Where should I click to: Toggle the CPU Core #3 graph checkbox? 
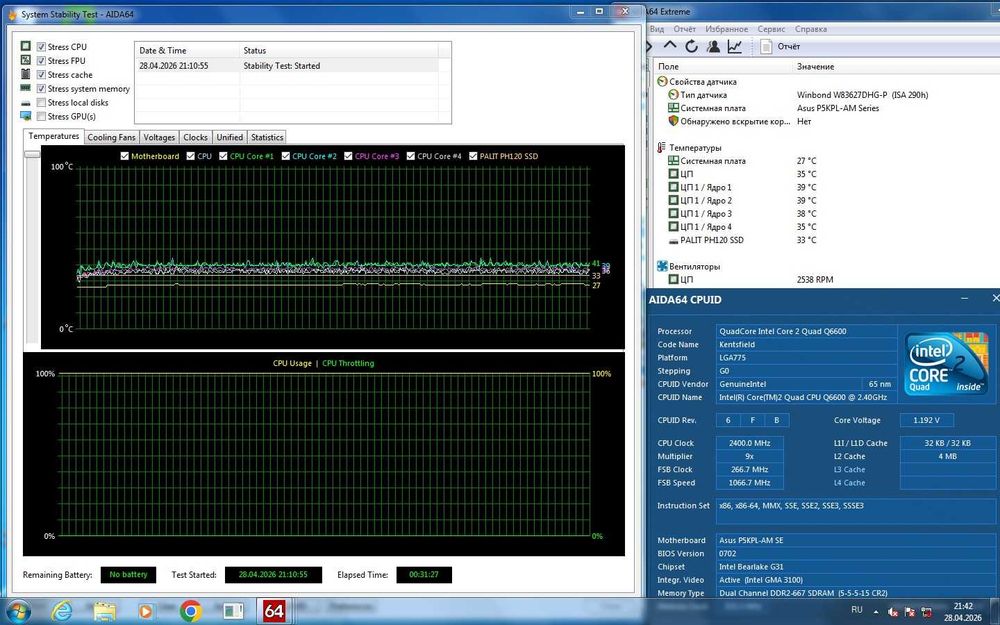click(x=348, y=156)
